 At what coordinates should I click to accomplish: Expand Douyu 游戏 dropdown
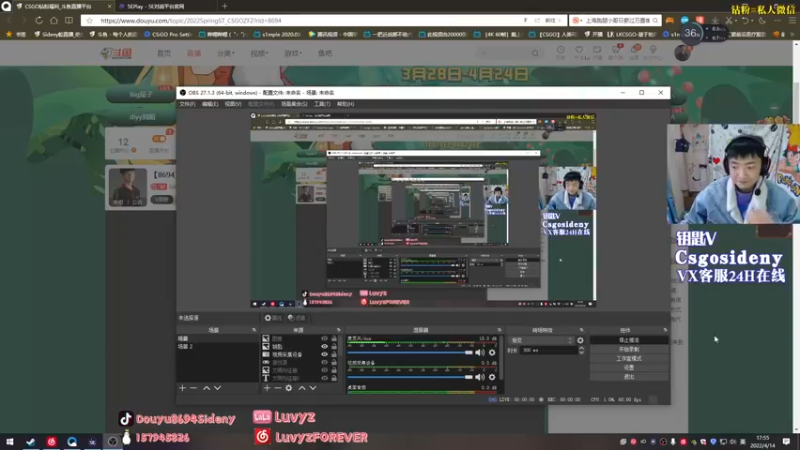click(293, 53)
